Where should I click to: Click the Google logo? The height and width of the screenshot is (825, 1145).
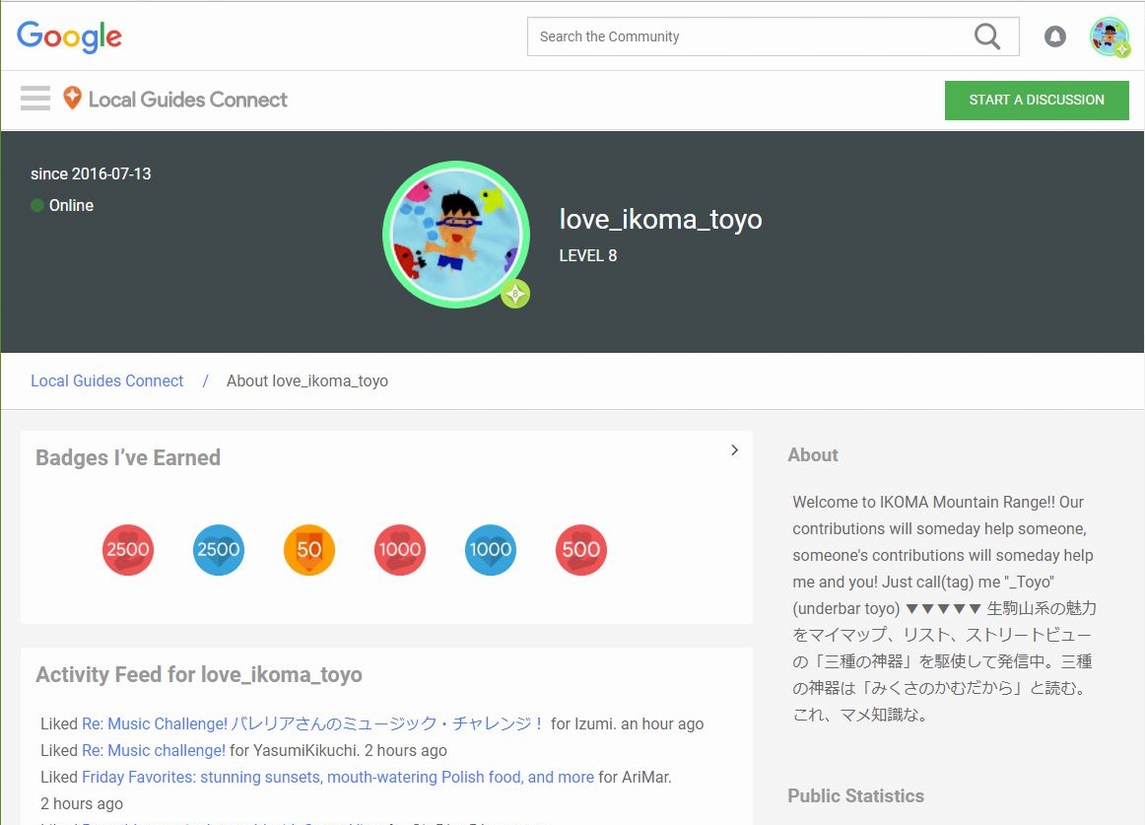point(69,37)
